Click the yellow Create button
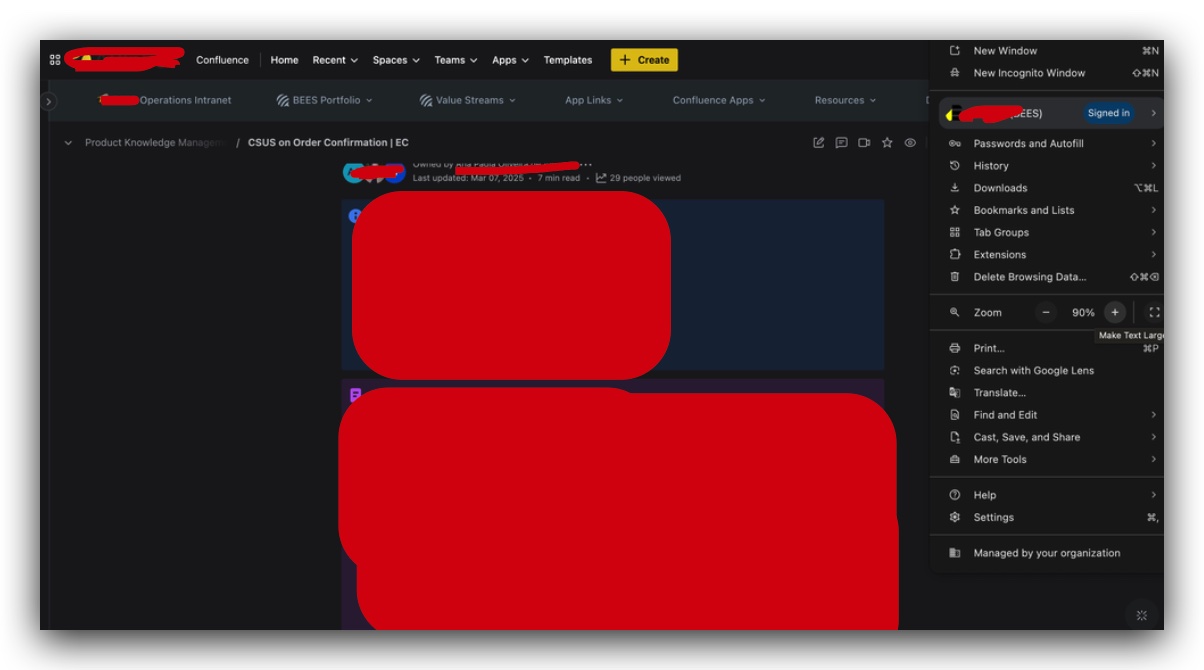The width and height of the screenshot is (1204, 670). pos(644,60)
